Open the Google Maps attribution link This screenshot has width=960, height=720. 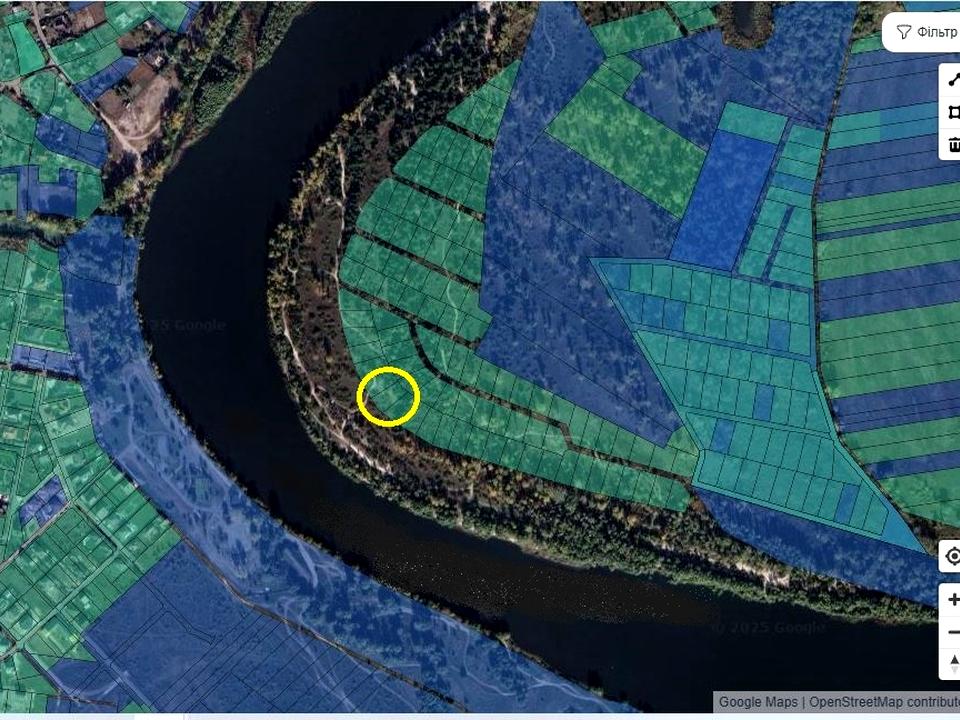pos(758,702)
